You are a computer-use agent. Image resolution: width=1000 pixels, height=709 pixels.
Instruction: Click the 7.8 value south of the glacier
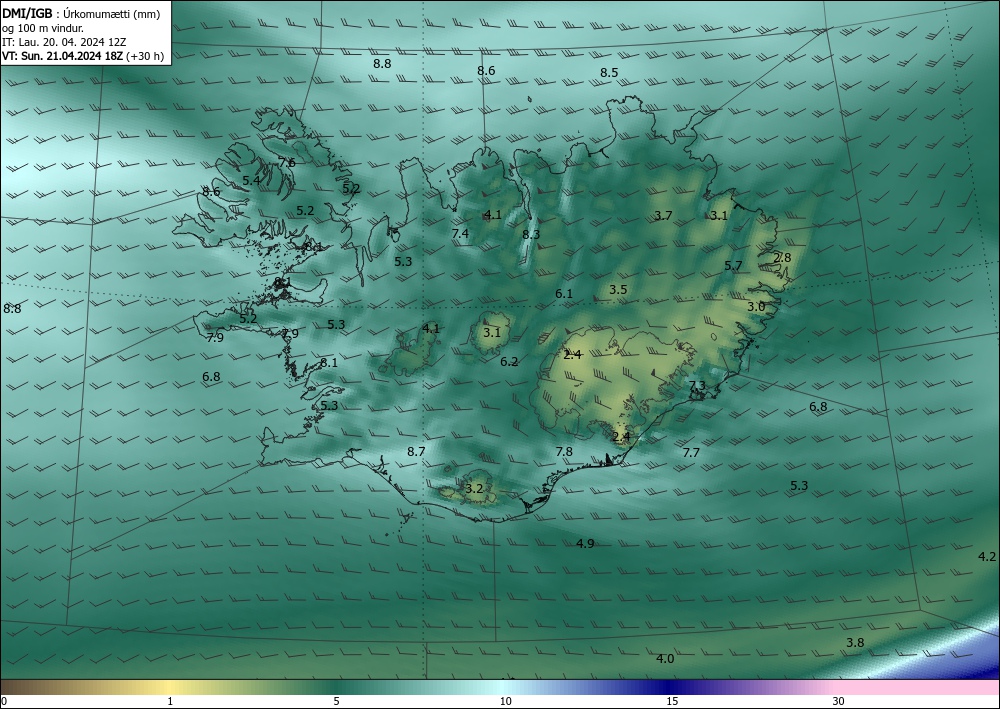(564, 451)
